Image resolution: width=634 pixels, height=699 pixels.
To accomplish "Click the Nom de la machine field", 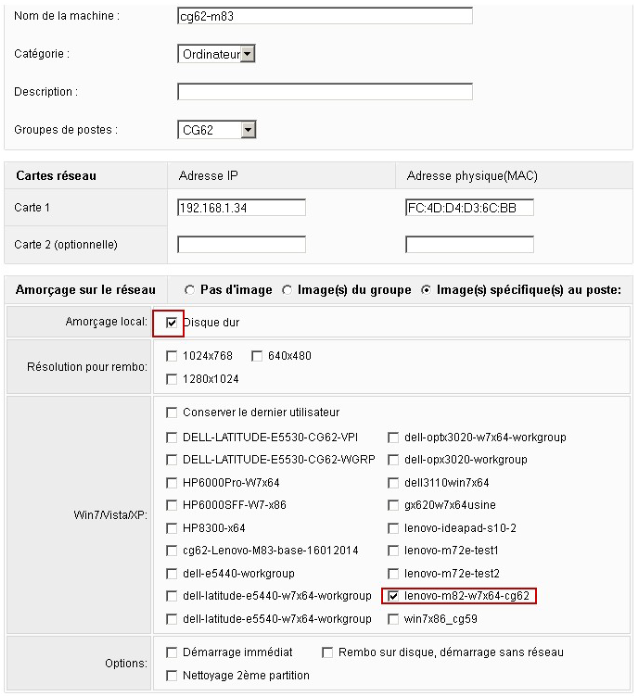I will pyautogui.click(x=324, y=16).
